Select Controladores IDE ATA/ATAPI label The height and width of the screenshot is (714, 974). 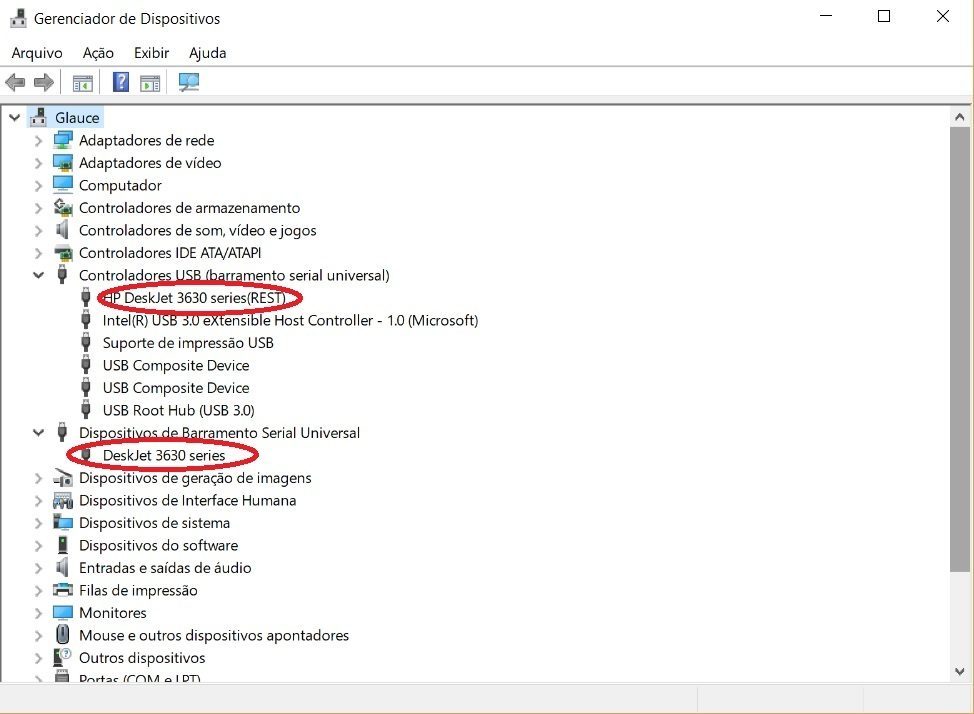click(x=170, y=253)
